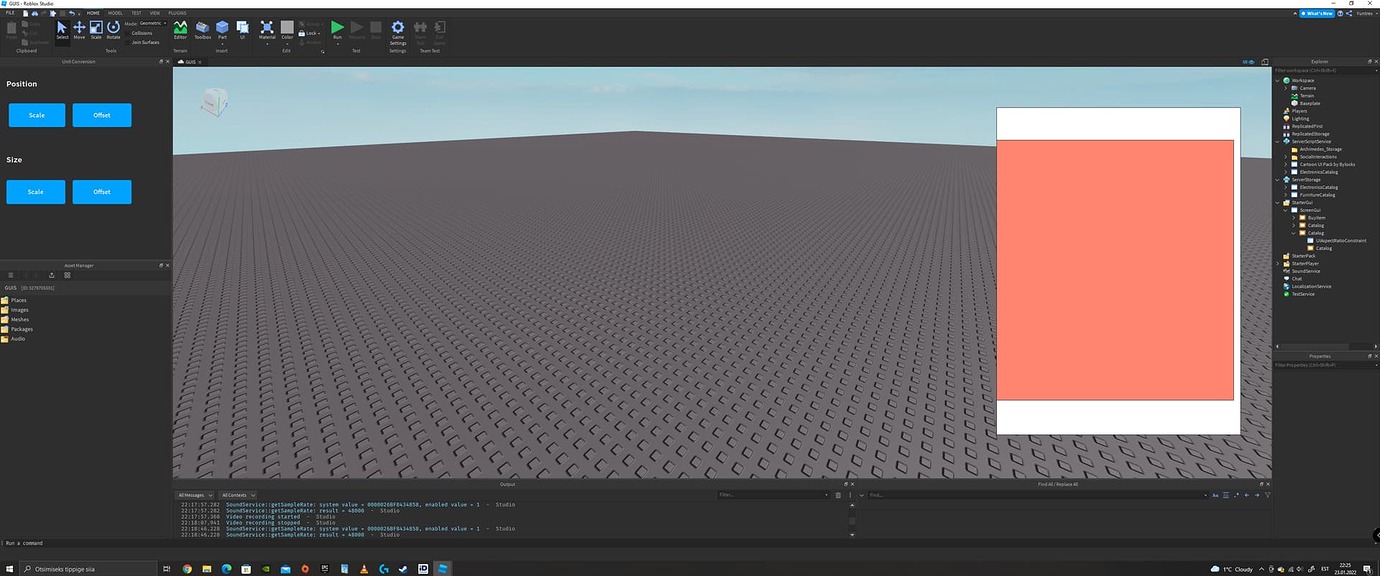Select Lighting service in Explorer
This screenshot has width=1380, height=576.
point(1299,118)
